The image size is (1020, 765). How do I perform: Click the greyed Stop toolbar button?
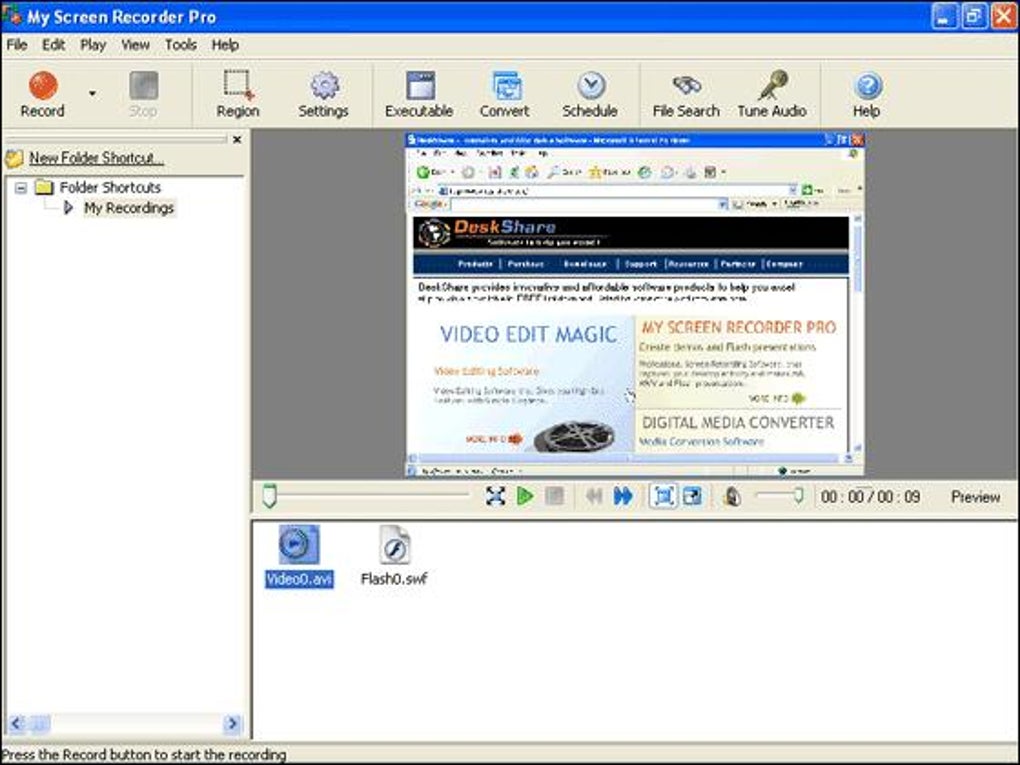point(143,94)
